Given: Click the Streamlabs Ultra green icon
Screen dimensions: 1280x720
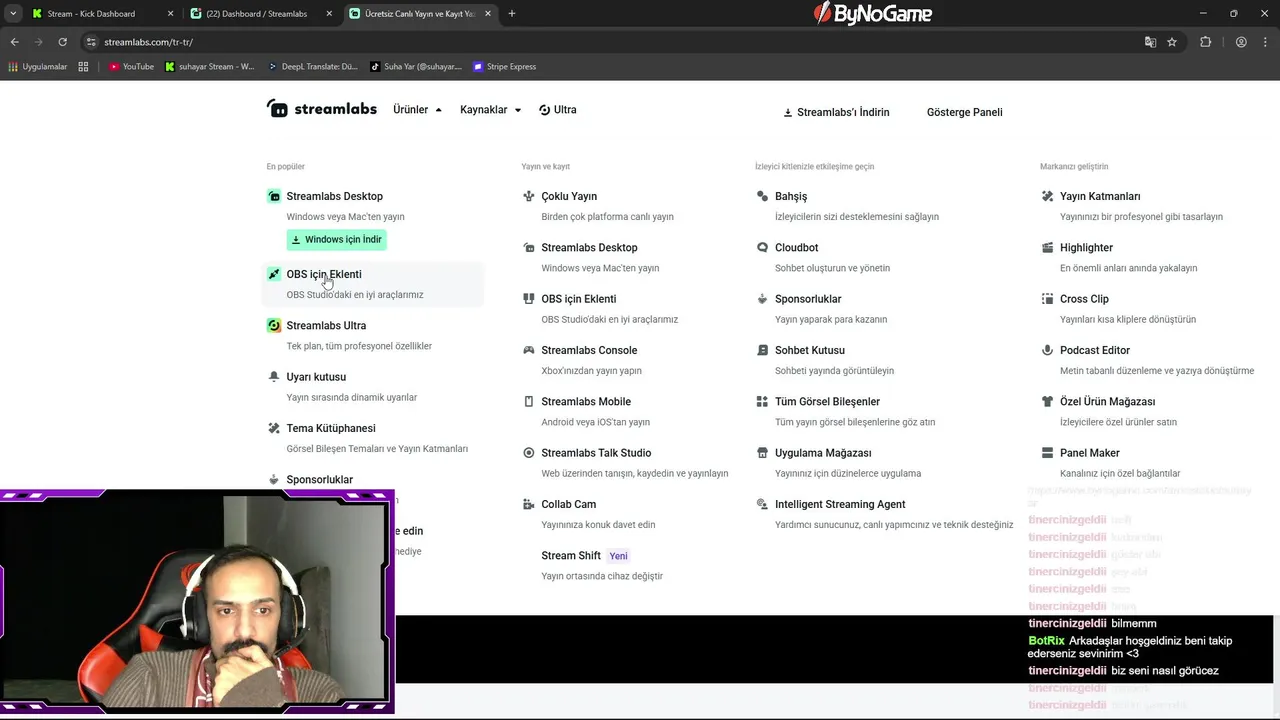Looking at the screenshot, I should (x=274, y=325).
